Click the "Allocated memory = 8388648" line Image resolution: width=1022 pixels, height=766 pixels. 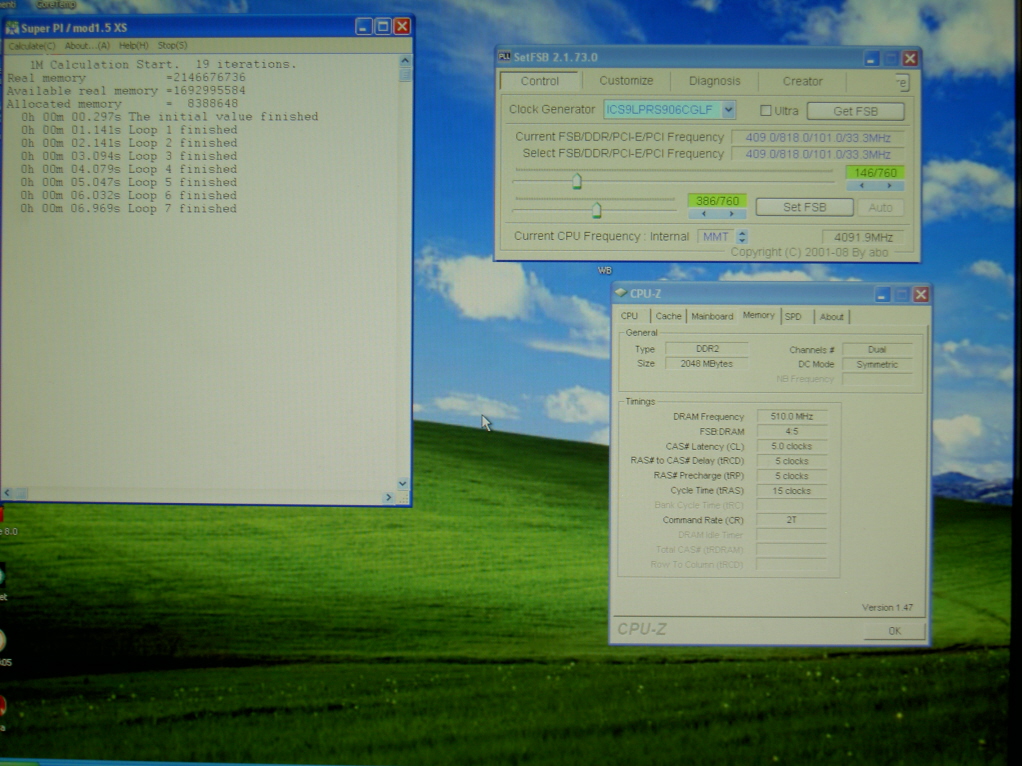pos(123,104)
